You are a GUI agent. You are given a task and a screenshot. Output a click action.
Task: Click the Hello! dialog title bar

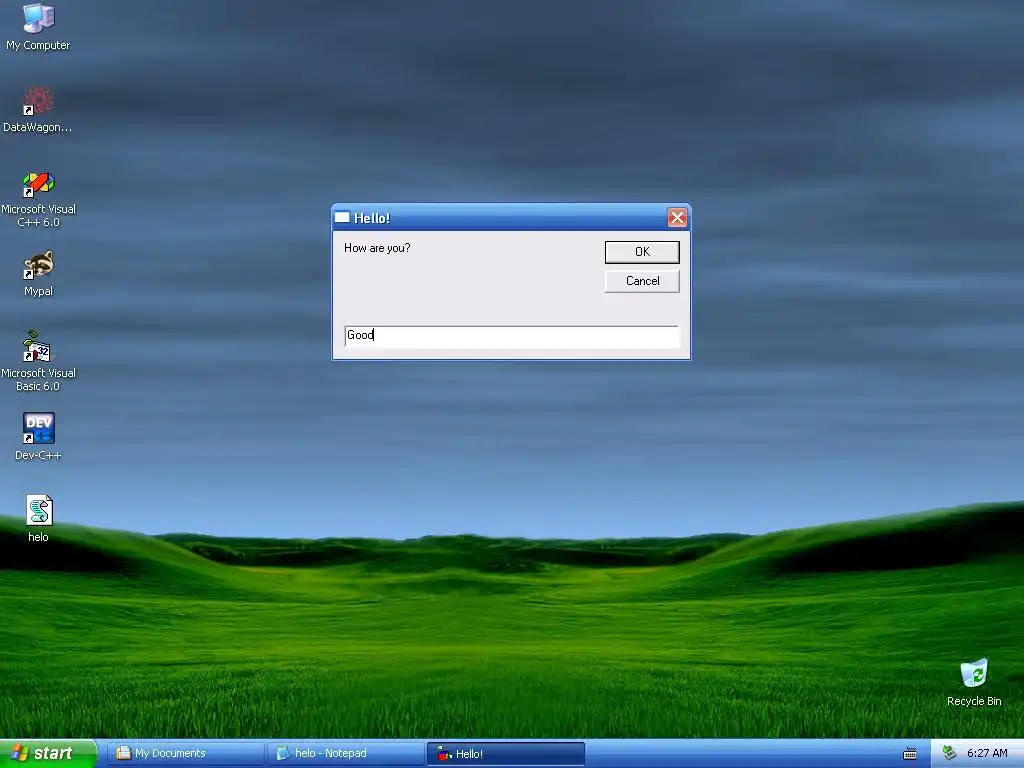(511, 217)
